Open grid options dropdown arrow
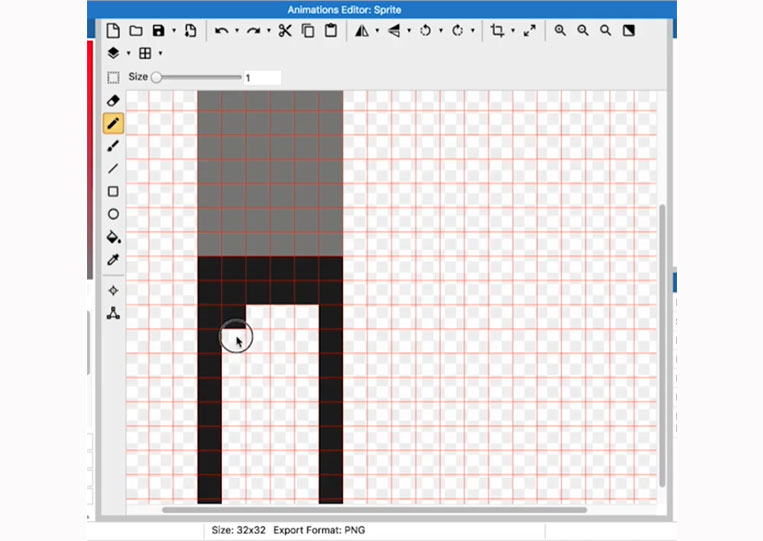The width and height of the screenshot is (763, 541). click(x=160, y=53)
